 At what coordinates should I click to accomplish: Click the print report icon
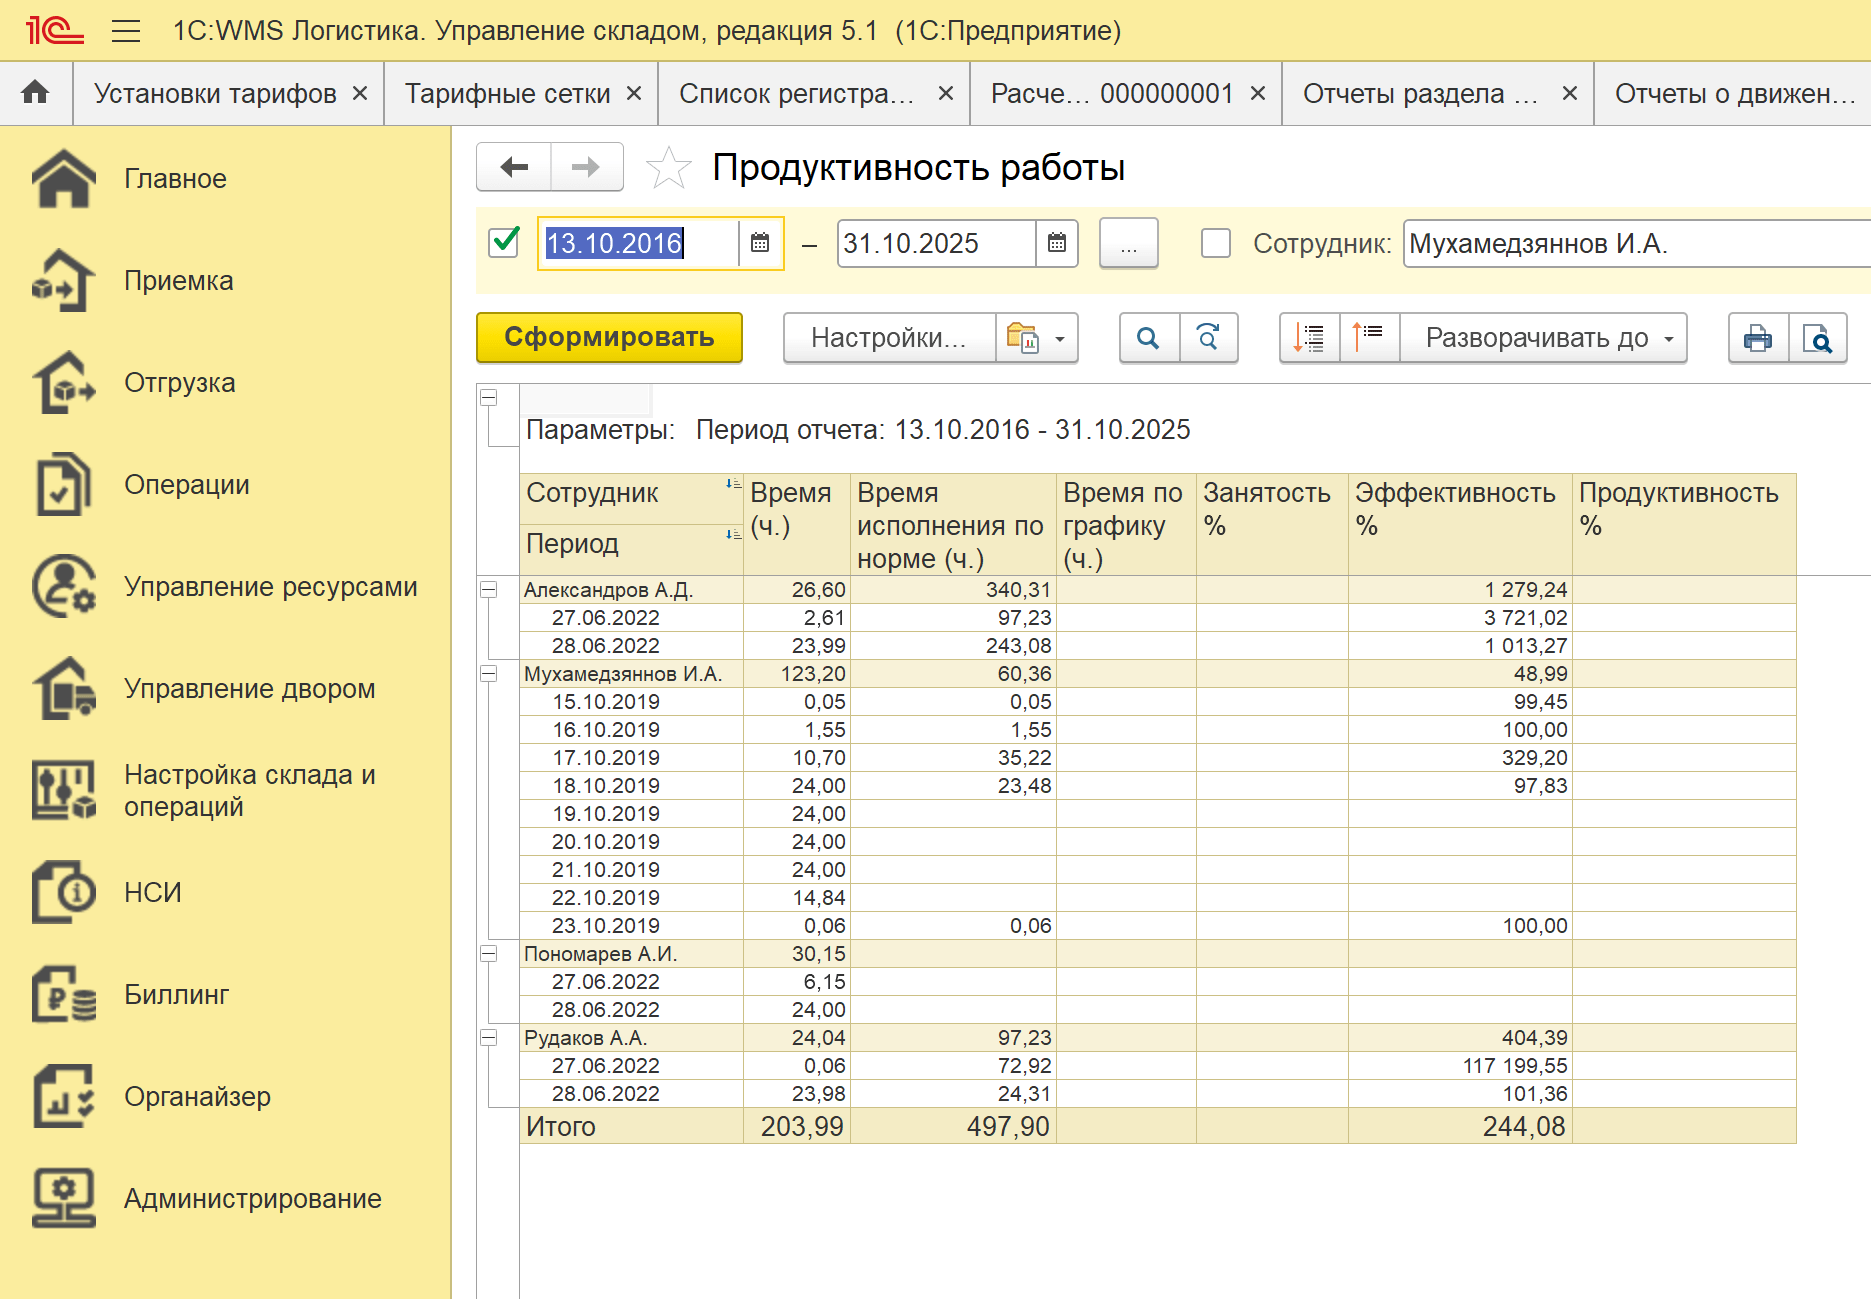pos(1757,338)
